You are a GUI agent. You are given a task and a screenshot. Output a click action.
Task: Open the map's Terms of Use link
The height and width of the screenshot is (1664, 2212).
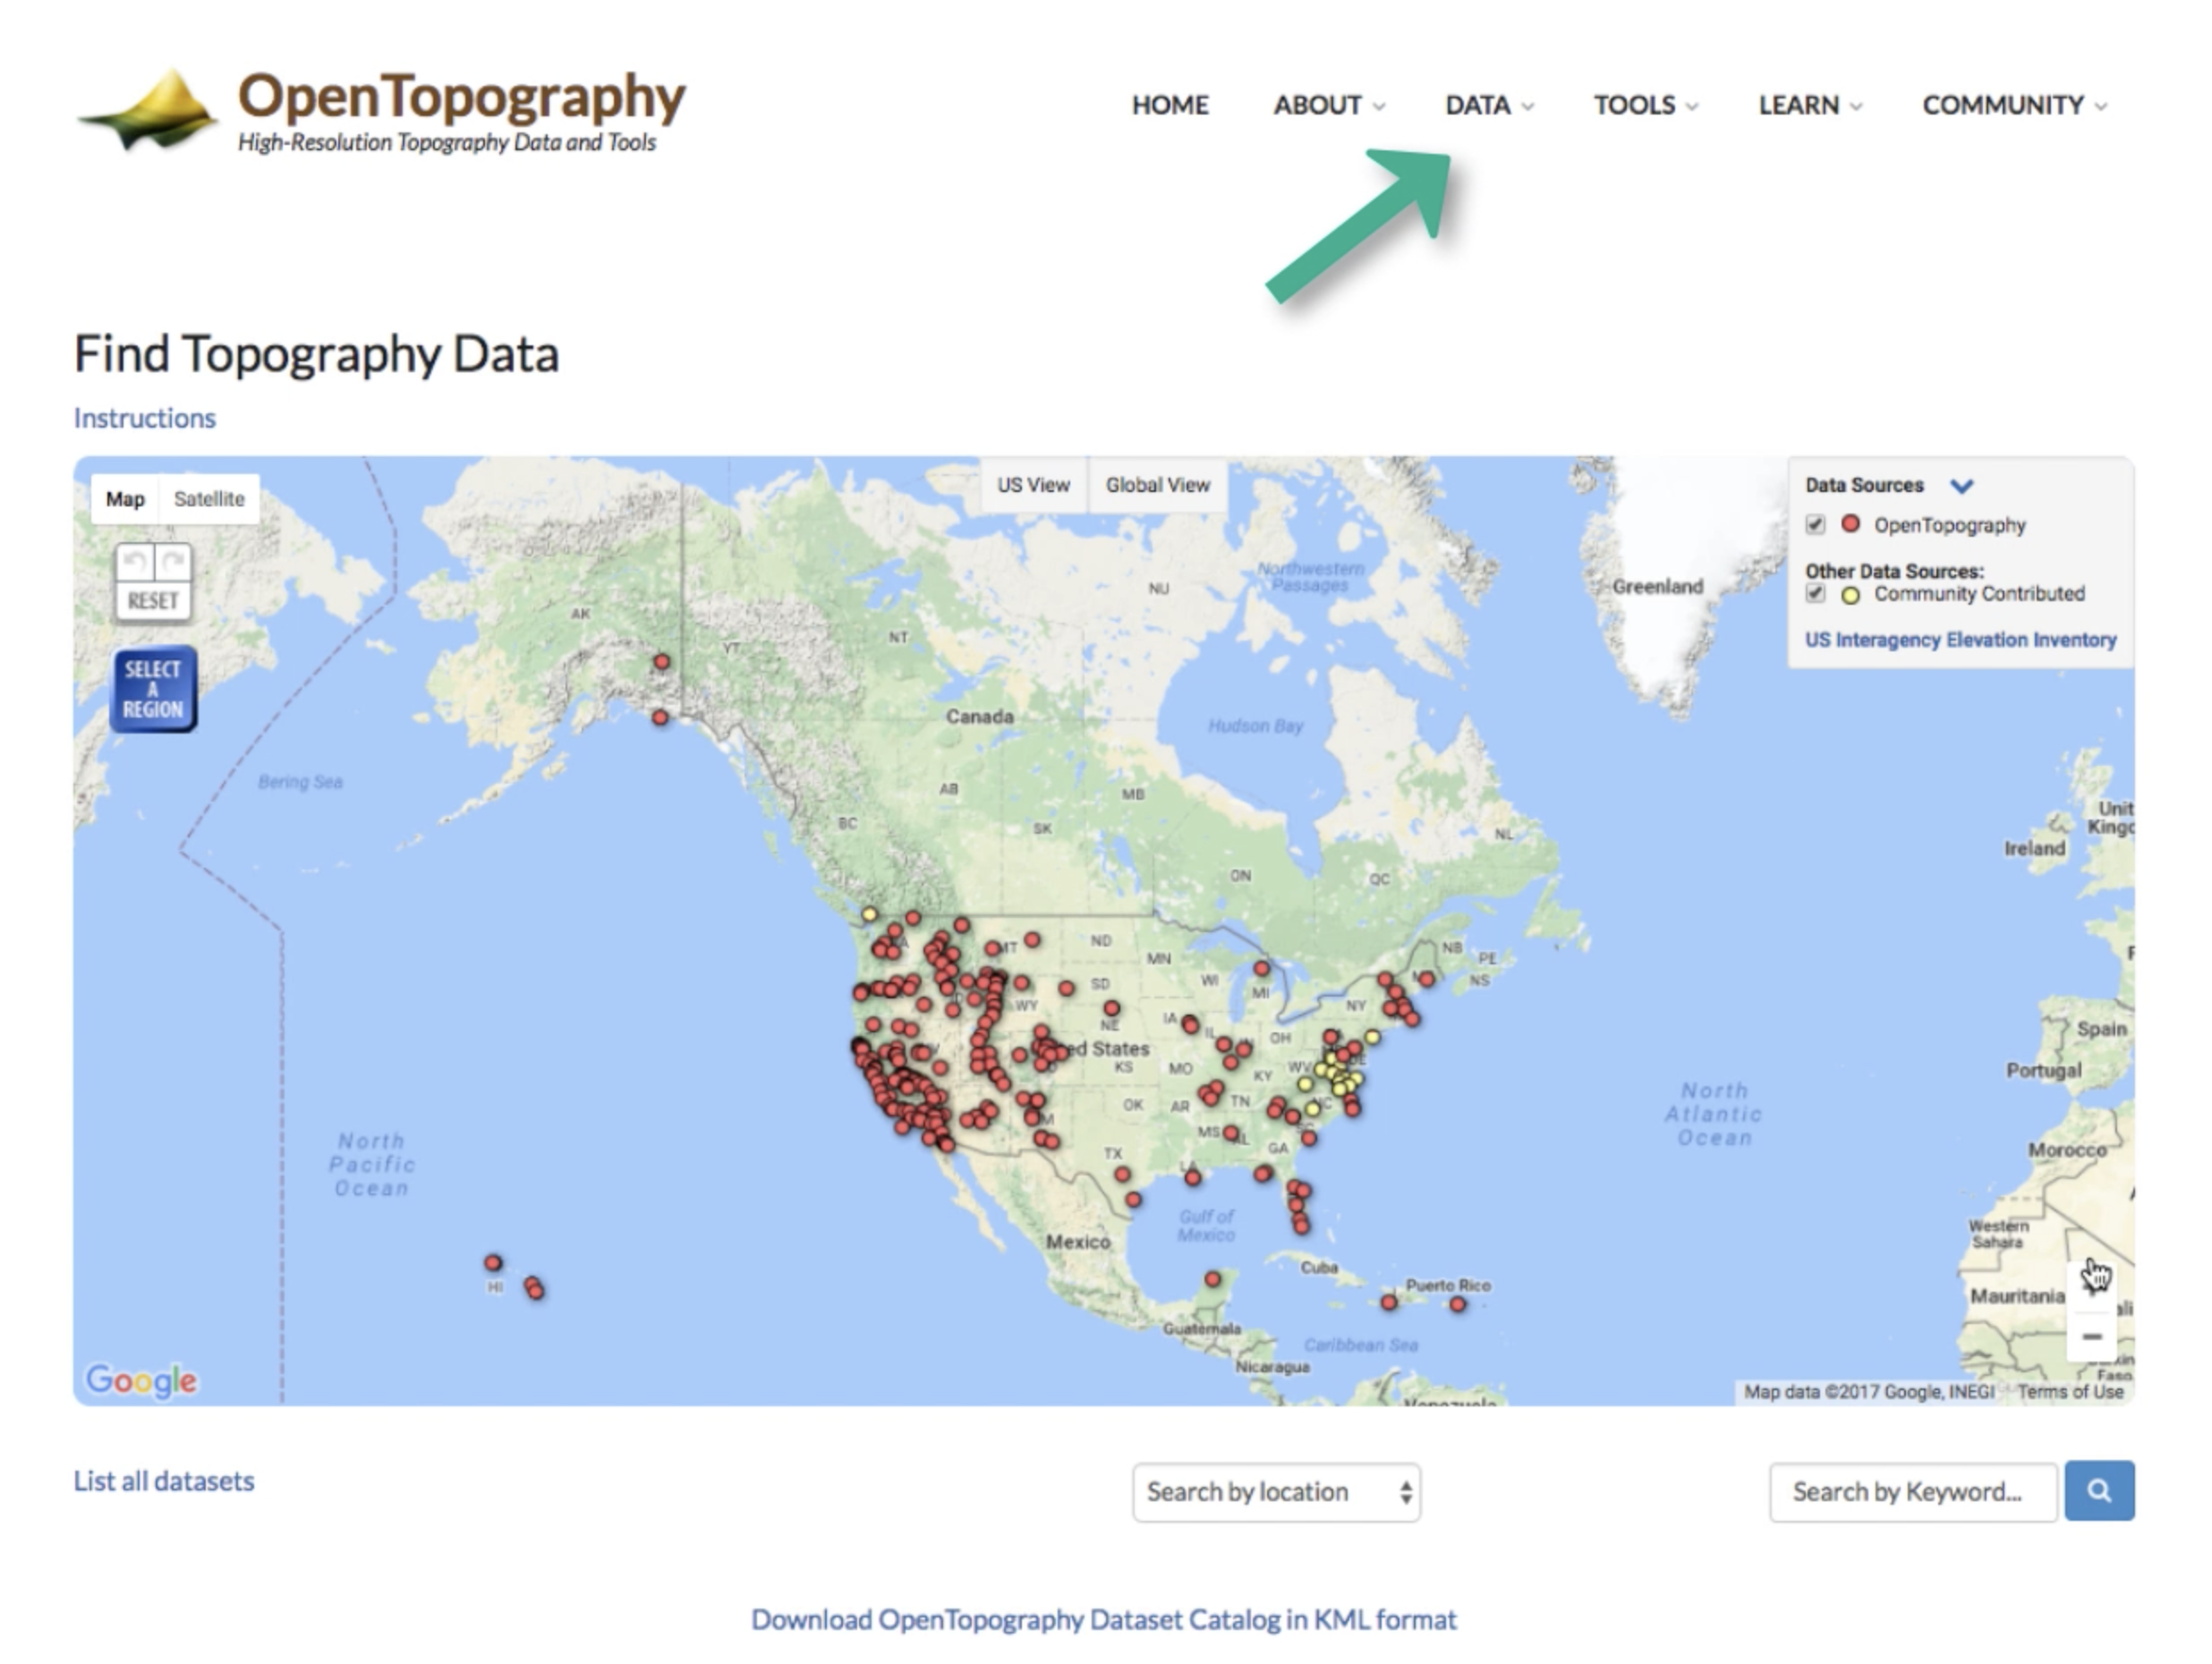(2070, 1392)
